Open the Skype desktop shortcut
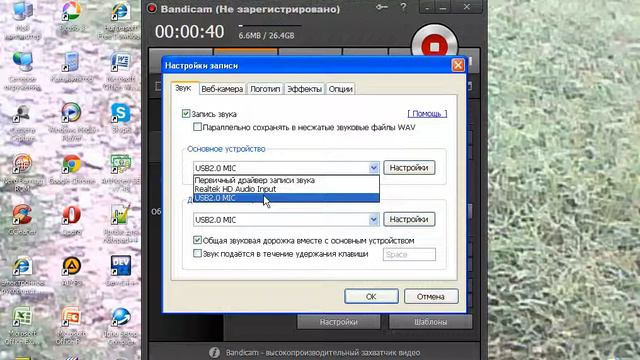 120,113
